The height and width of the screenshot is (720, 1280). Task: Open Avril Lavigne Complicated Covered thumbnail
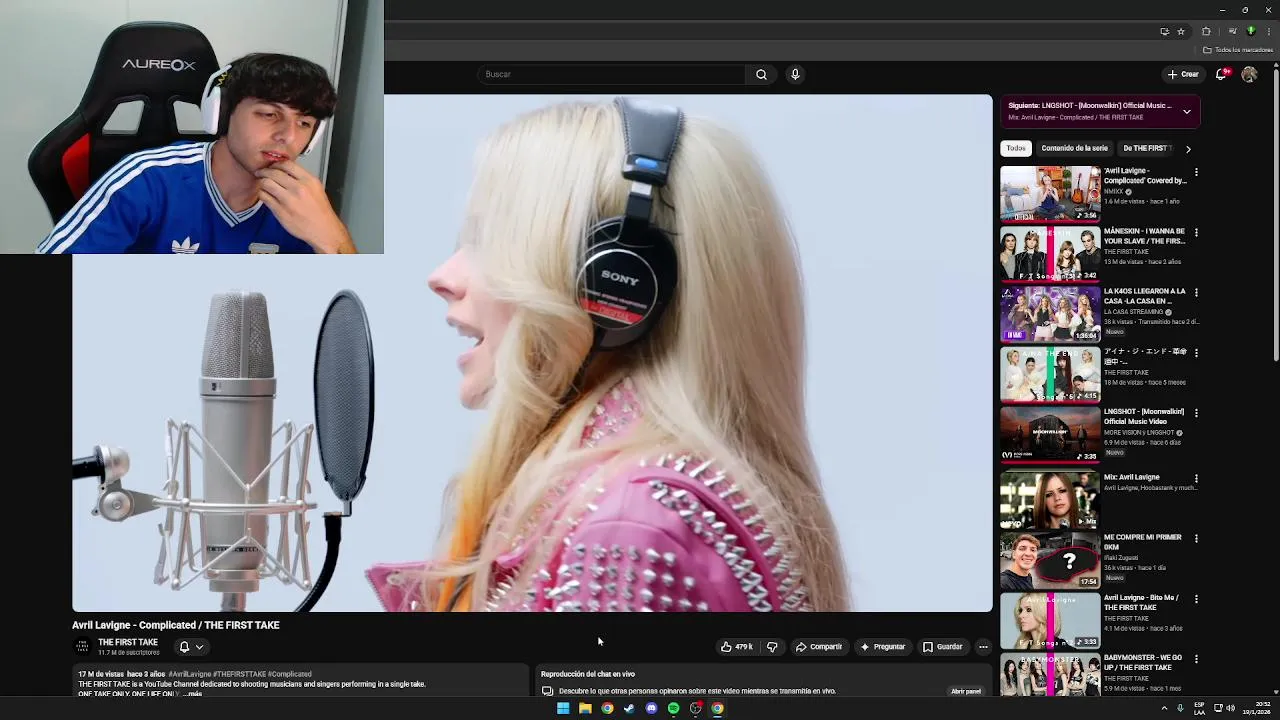coord(1050,193)
